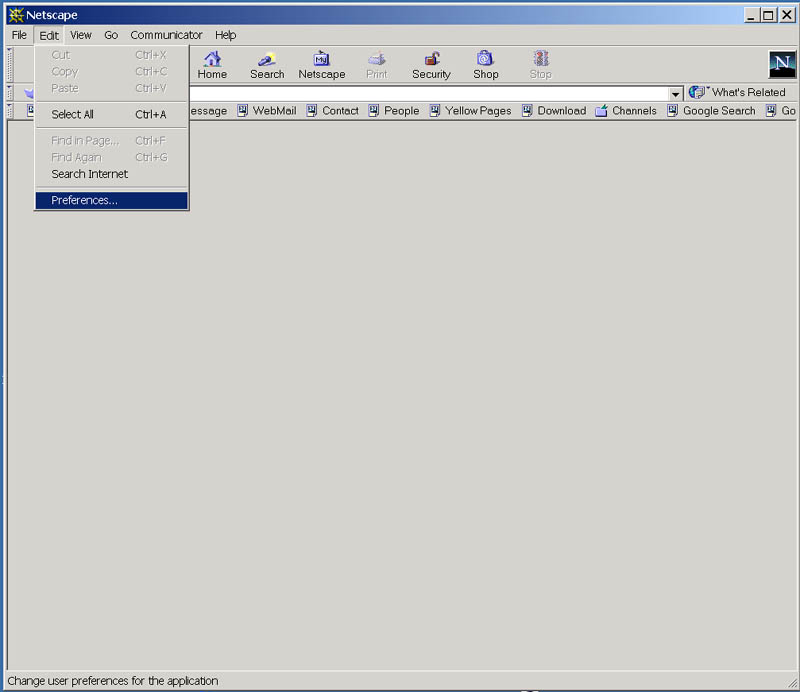This screenshot has height=692, width=800.
Task: Click the Netscape N logo
Action: pyautogui.click(x=782, y=64)
